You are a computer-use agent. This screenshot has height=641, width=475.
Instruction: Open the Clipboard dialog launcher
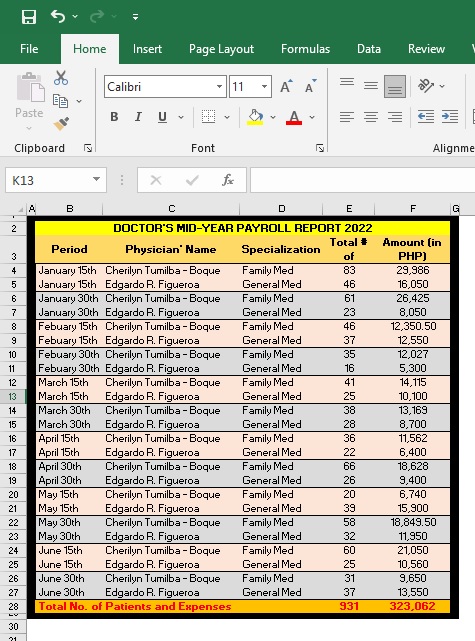point(87,148)
